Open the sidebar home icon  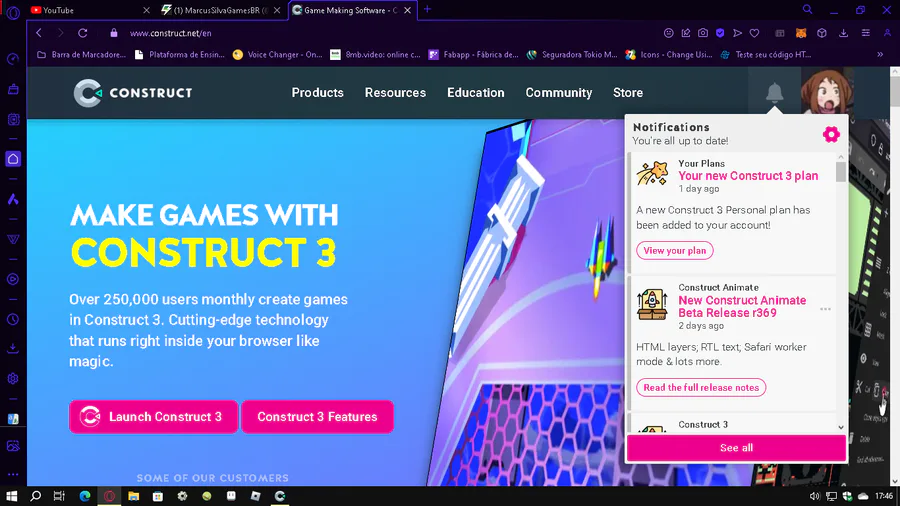tap(13, 159)
